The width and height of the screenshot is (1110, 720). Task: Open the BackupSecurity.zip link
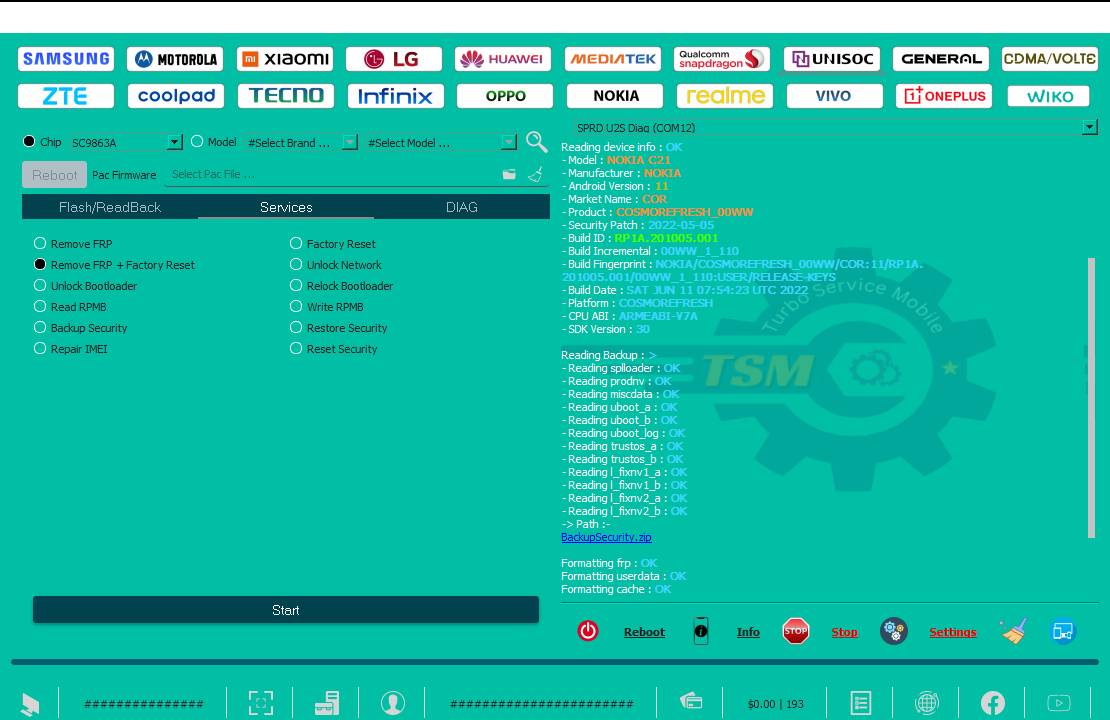[x=606, y=537]
